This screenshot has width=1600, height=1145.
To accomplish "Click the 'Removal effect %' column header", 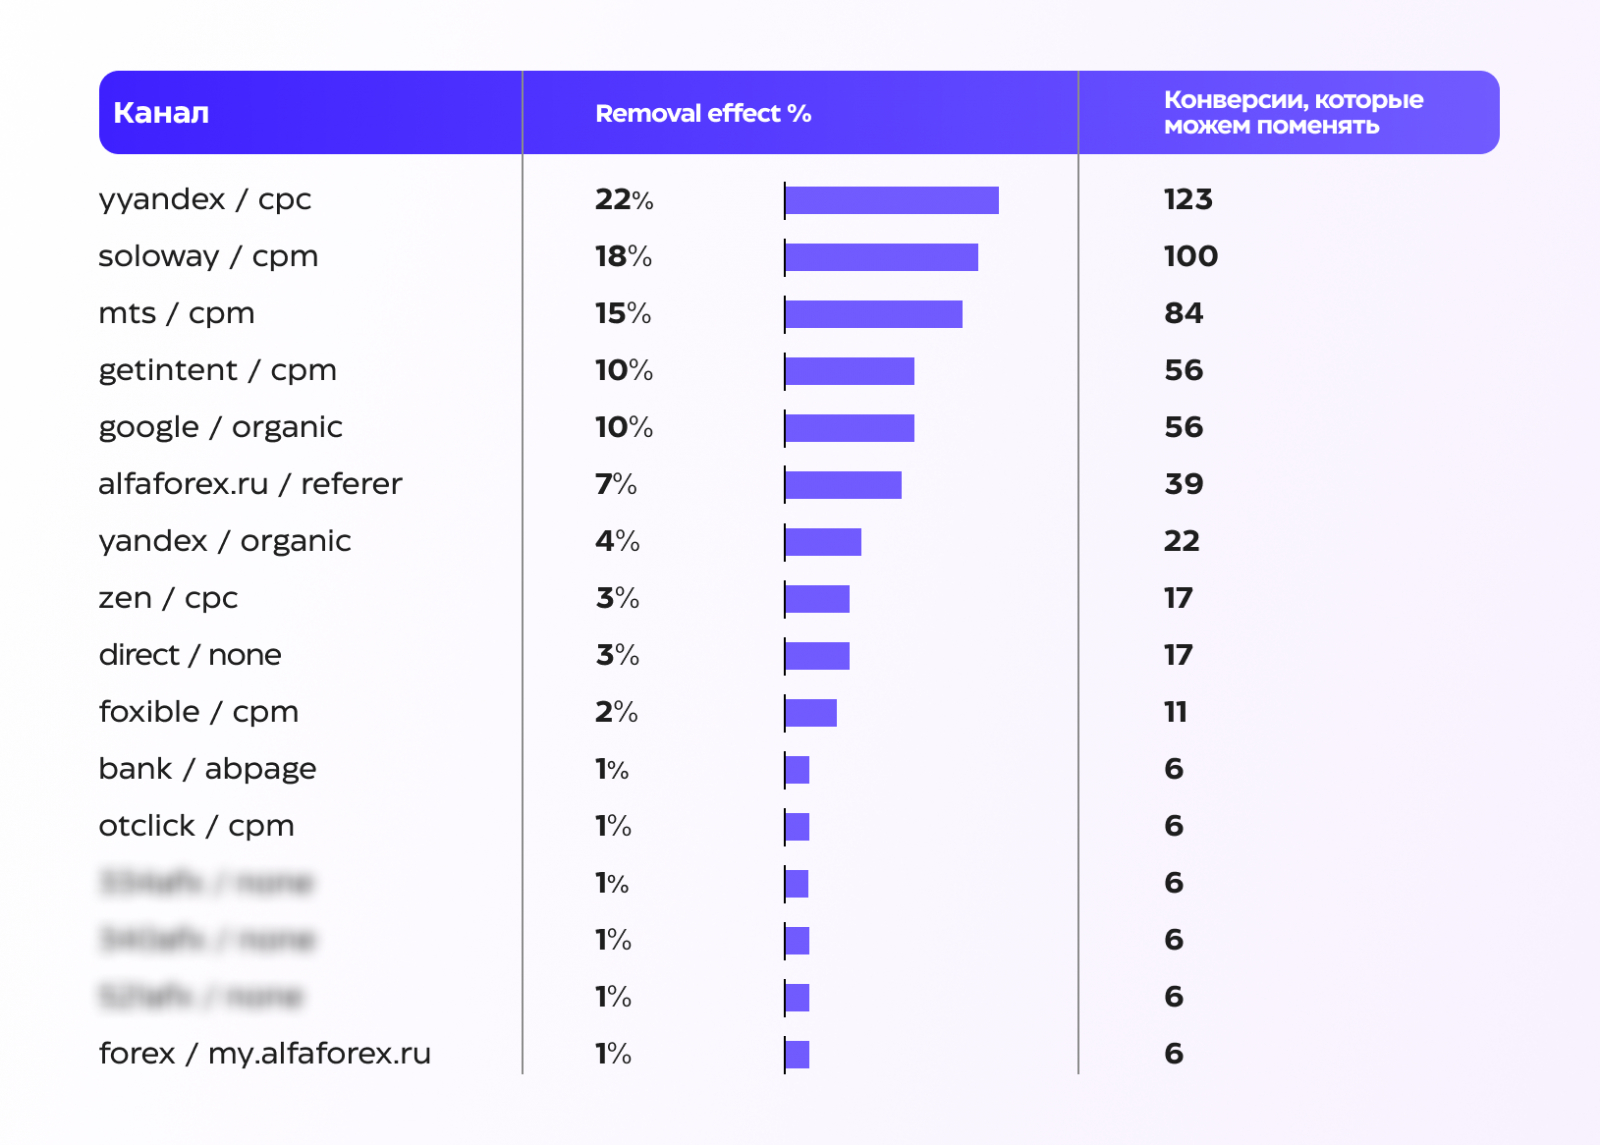I will tap(703, 114).
